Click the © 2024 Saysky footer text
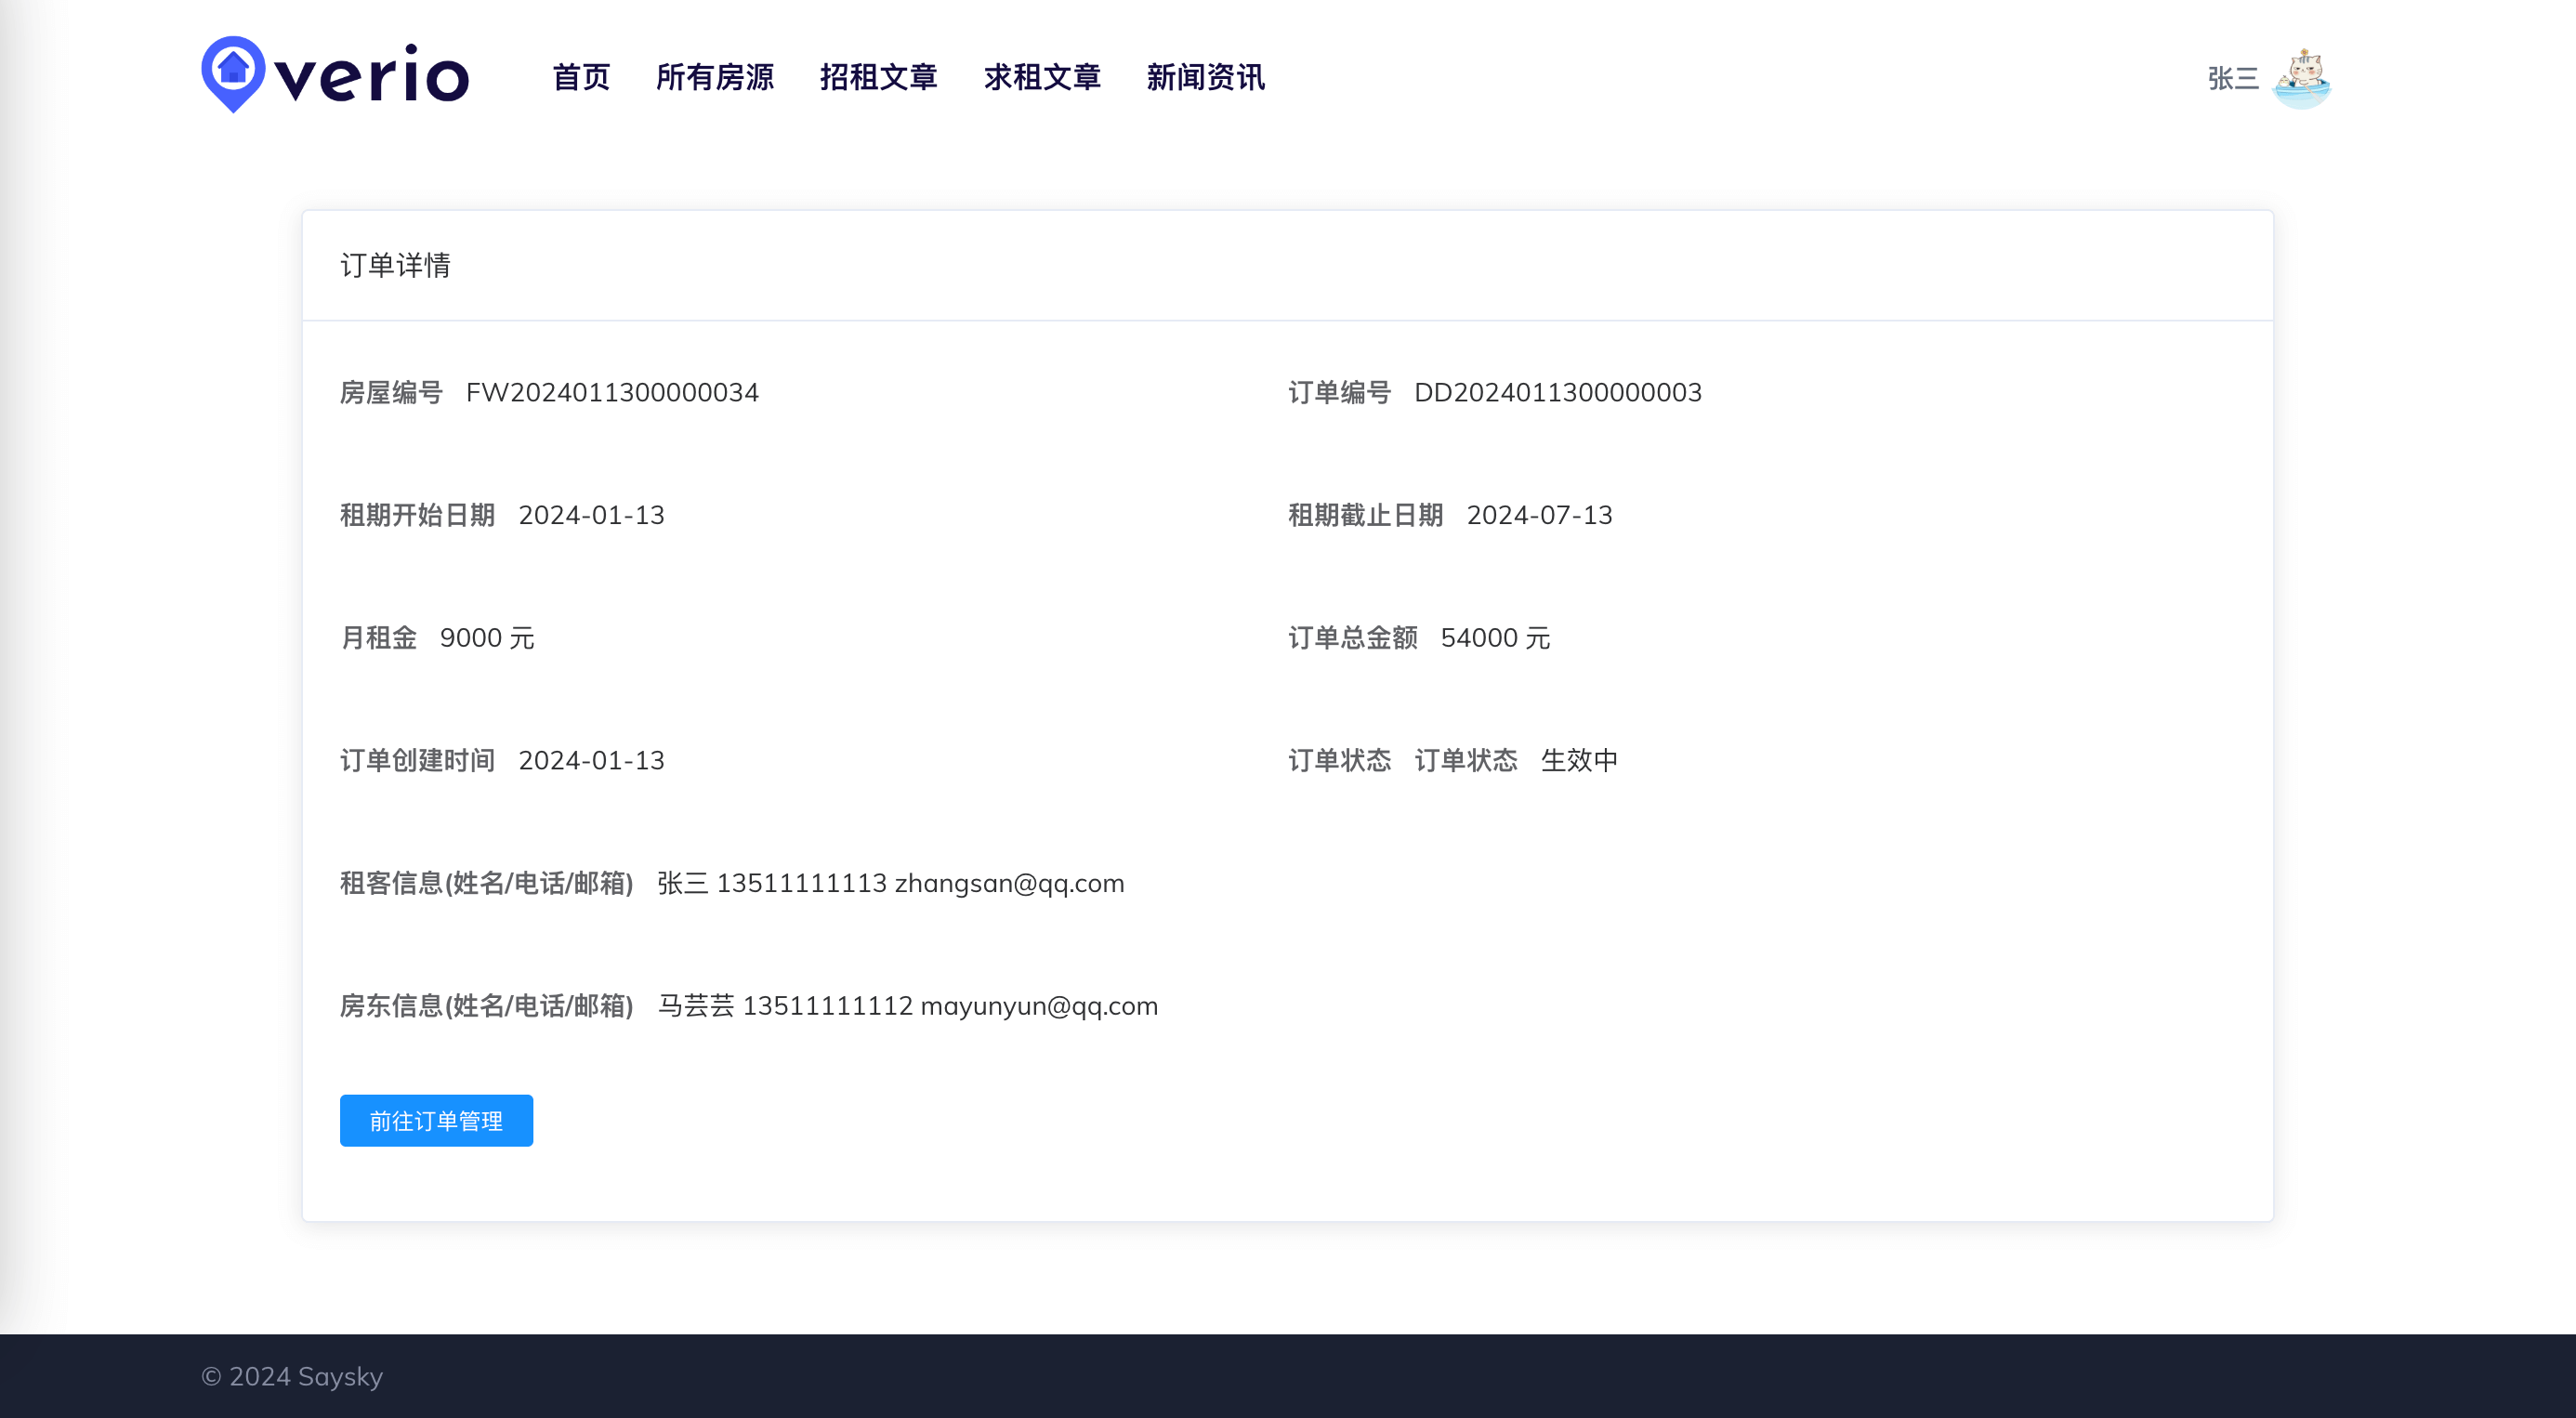 tap(292, 1376)
